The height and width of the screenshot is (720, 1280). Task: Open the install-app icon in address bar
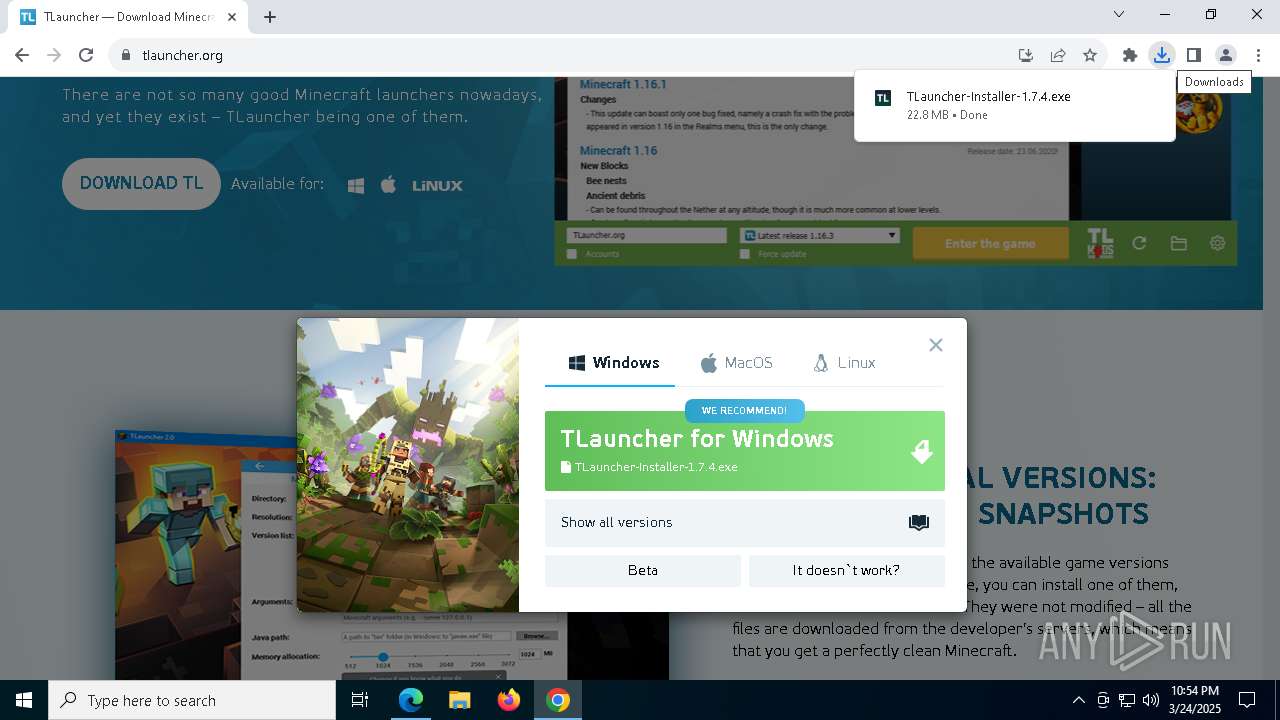(1025, 55)
